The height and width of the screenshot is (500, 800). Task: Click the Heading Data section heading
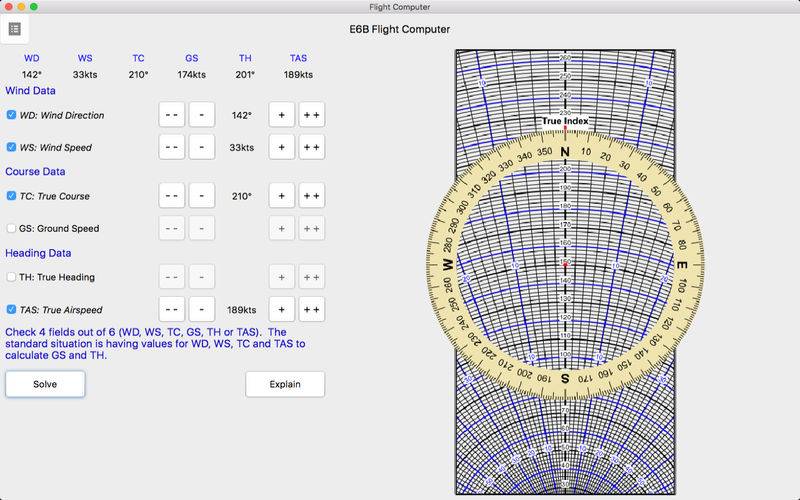38,253
